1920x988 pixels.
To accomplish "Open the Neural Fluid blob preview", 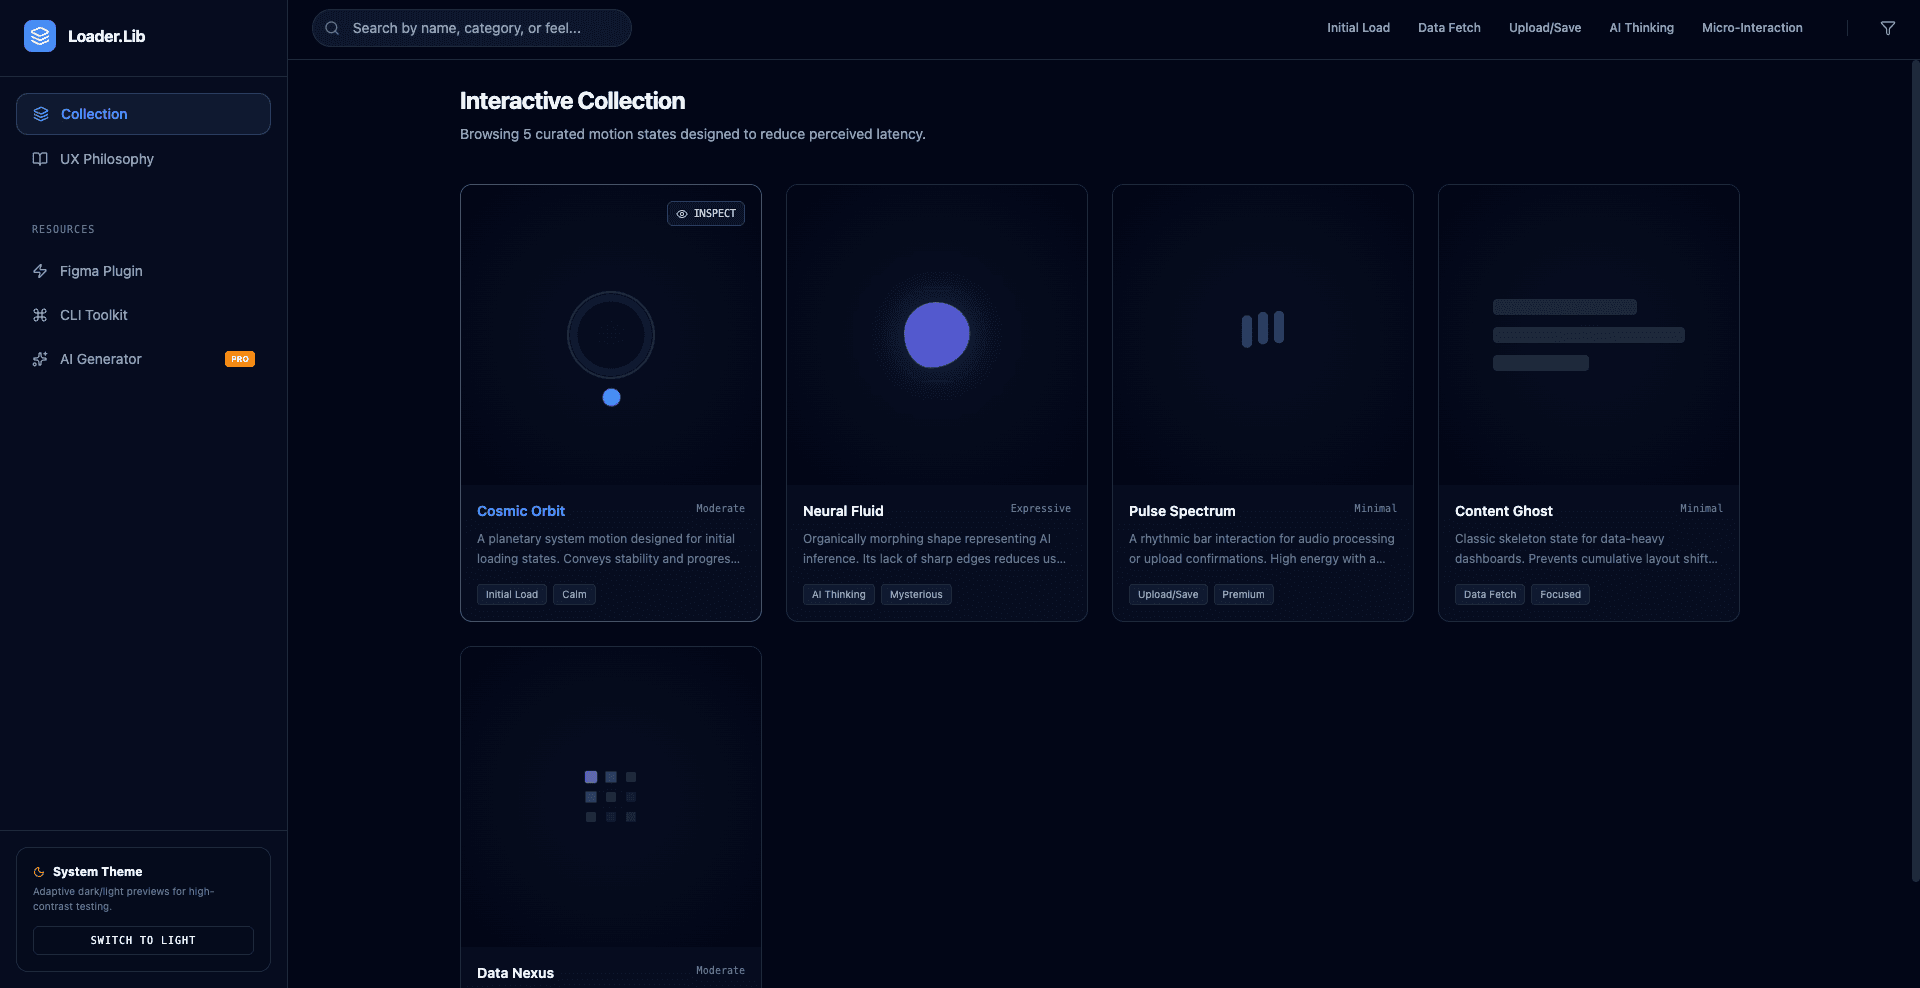I will tap(937, 335).
